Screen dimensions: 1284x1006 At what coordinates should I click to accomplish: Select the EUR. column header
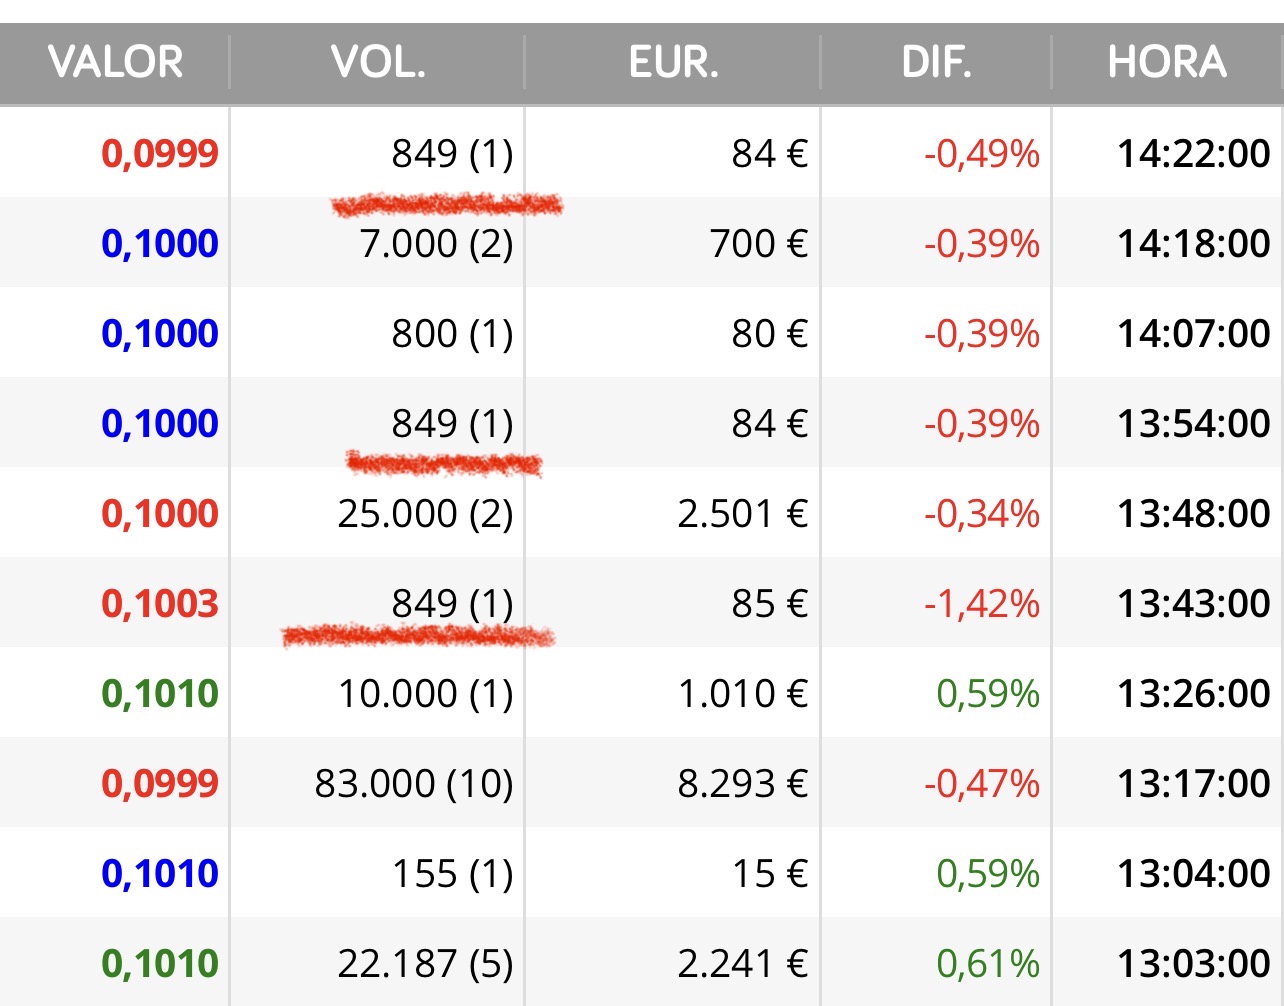[673, 63]
